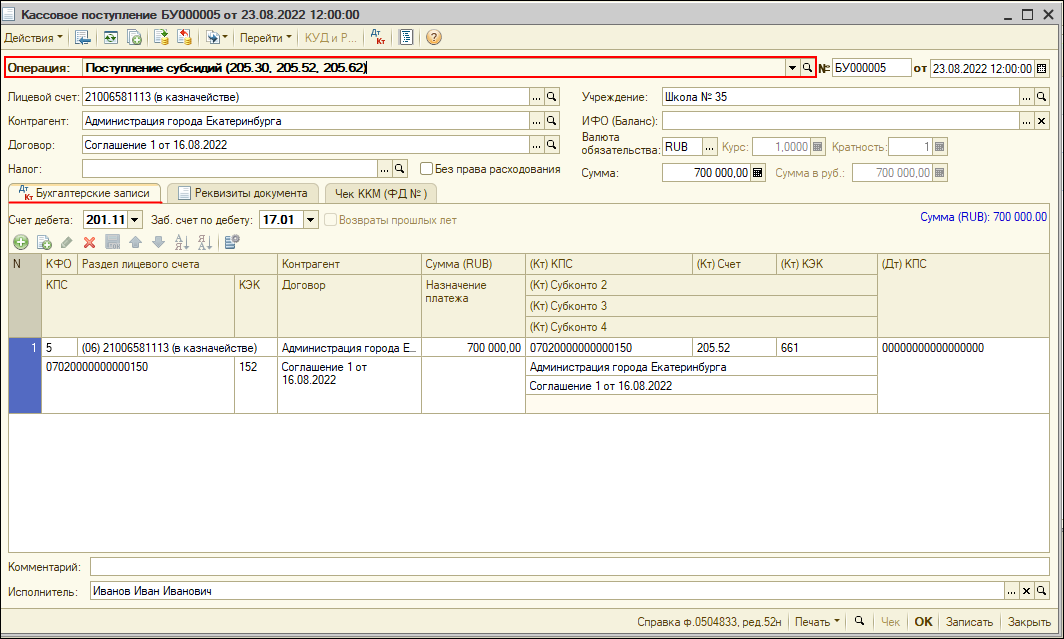Click the magnifier icon of Операция field
Image resolution: width=1064 pixels, height=639 pixels.
click(x=807, y=68)
